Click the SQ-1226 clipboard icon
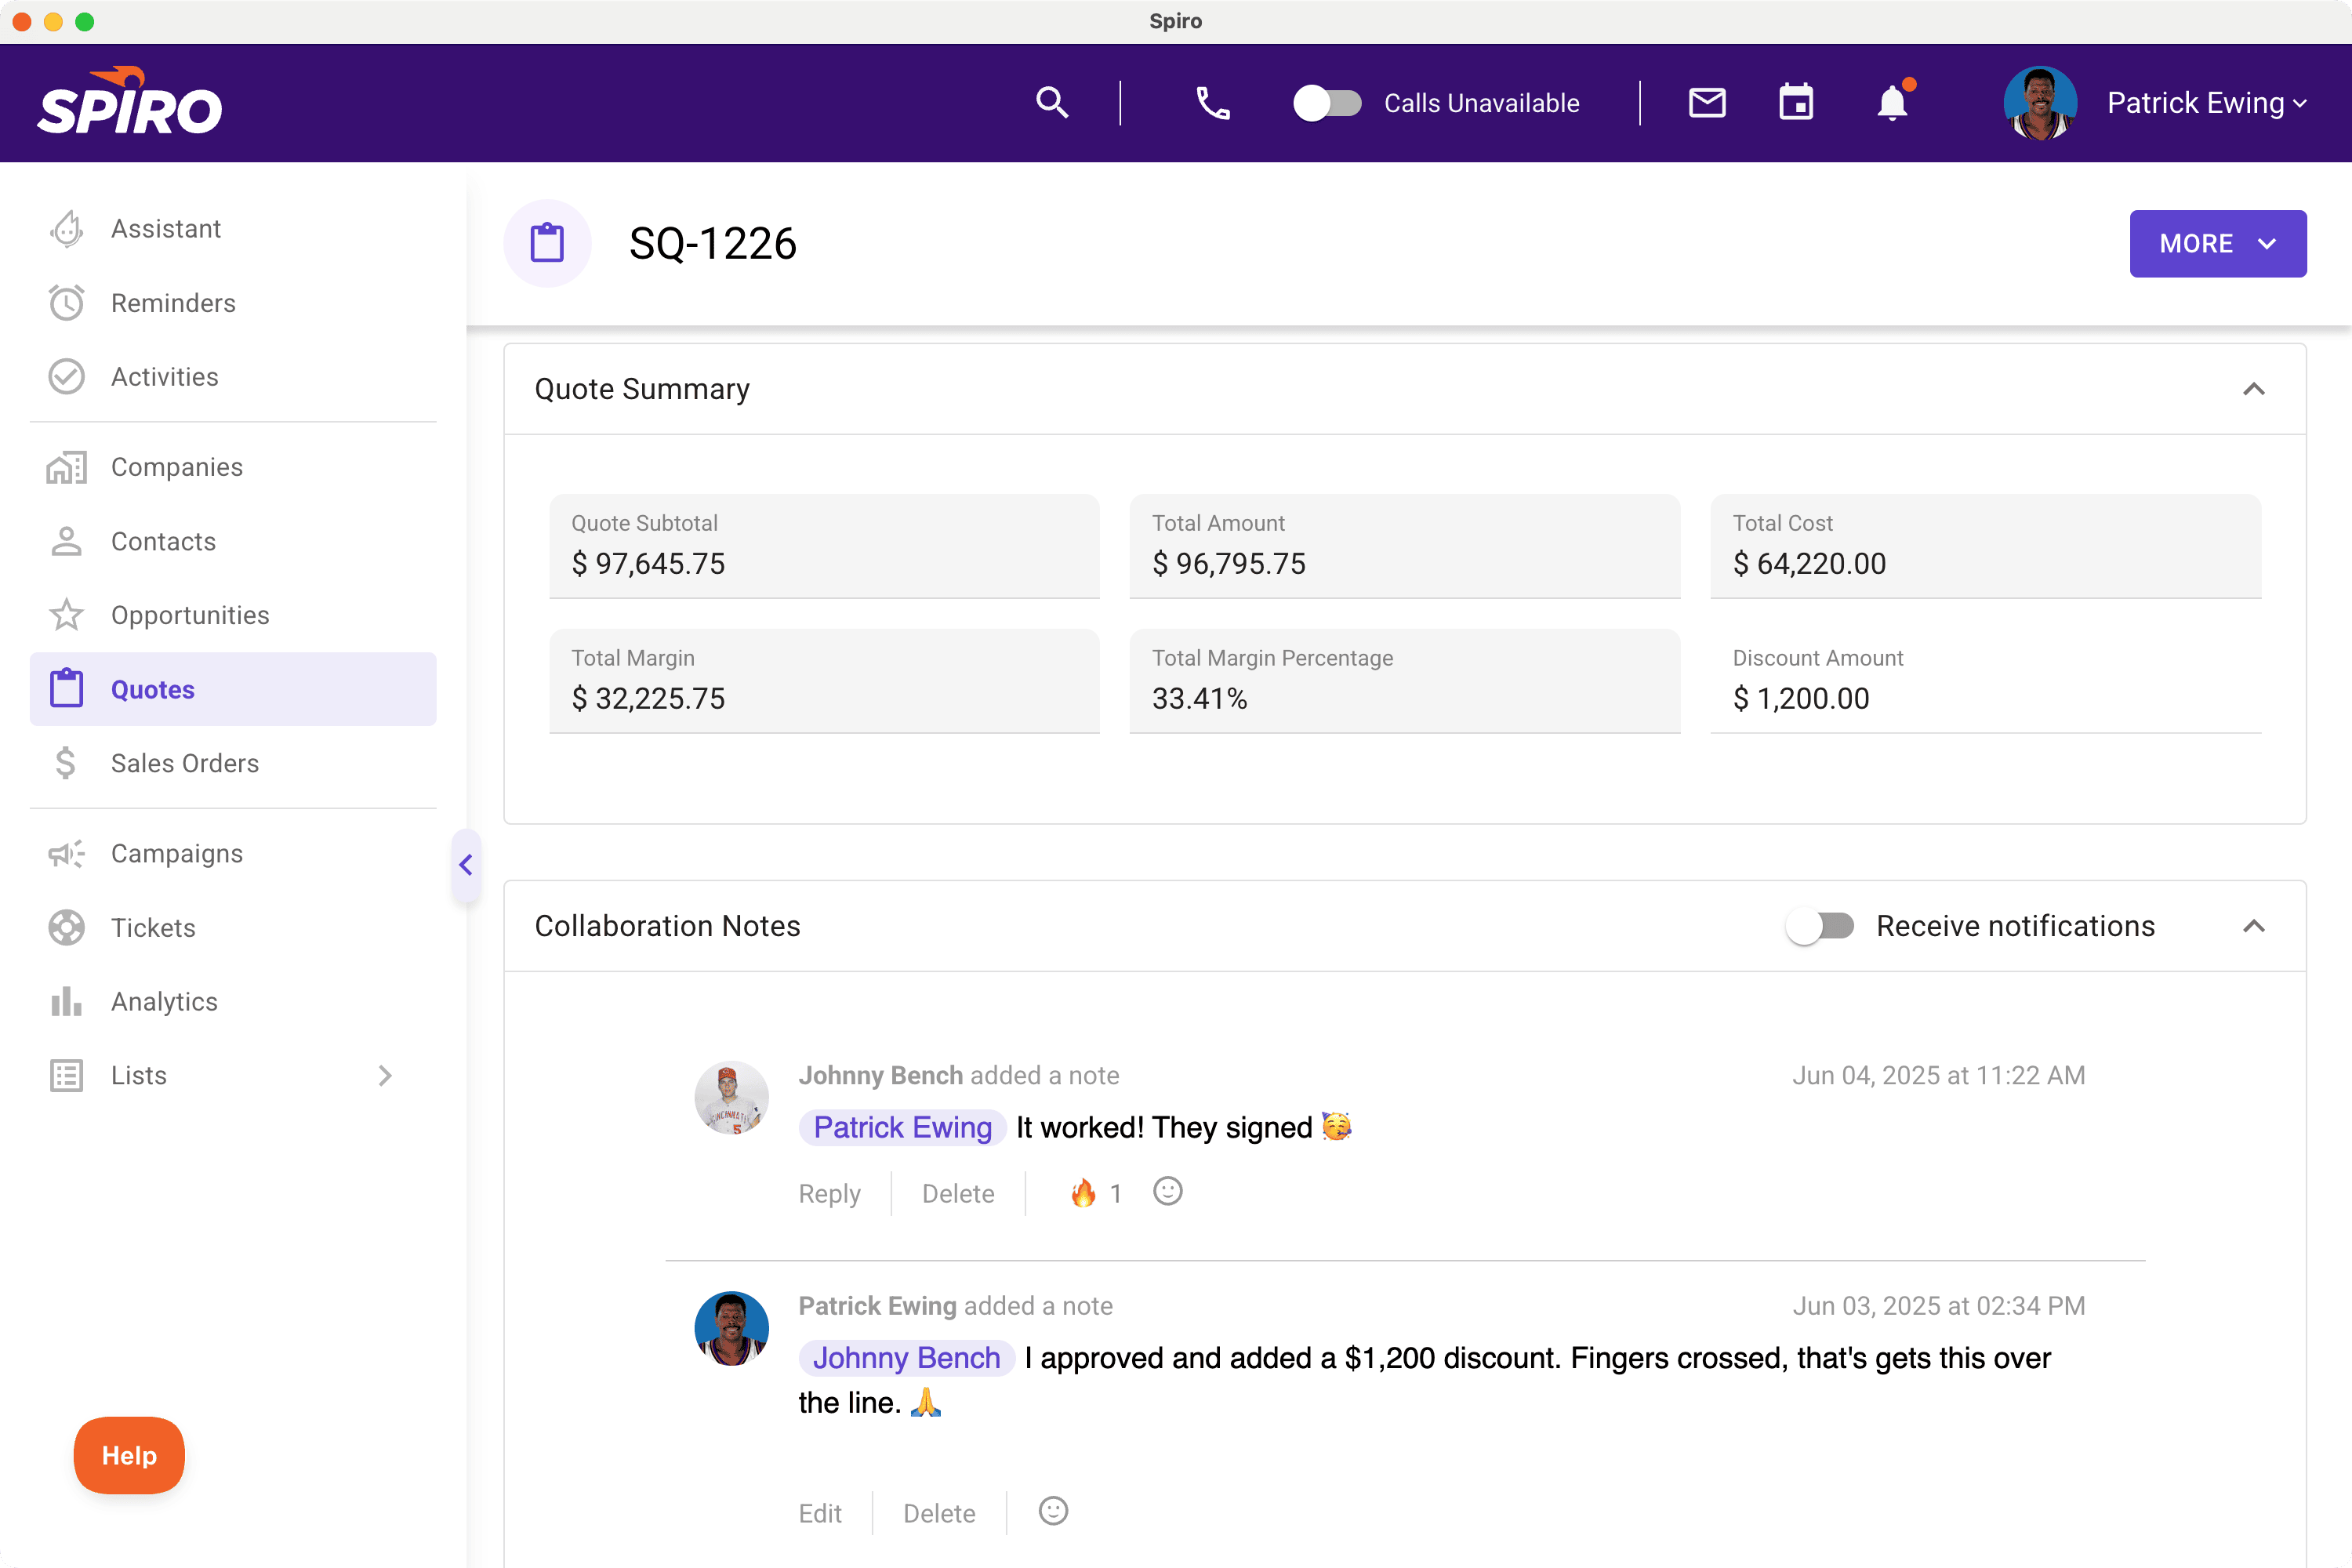The image size is (2352, 1568). point(547,243)
